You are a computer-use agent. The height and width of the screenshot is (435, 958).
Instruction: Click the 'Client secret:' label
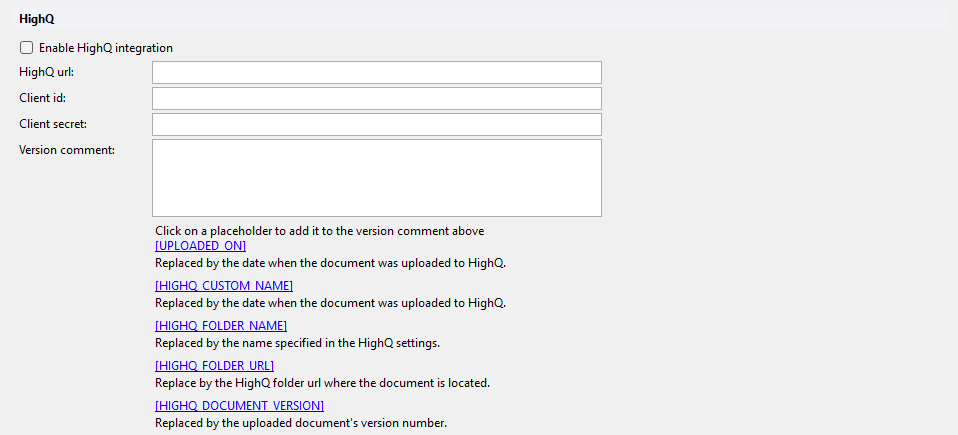coord(53,124)
